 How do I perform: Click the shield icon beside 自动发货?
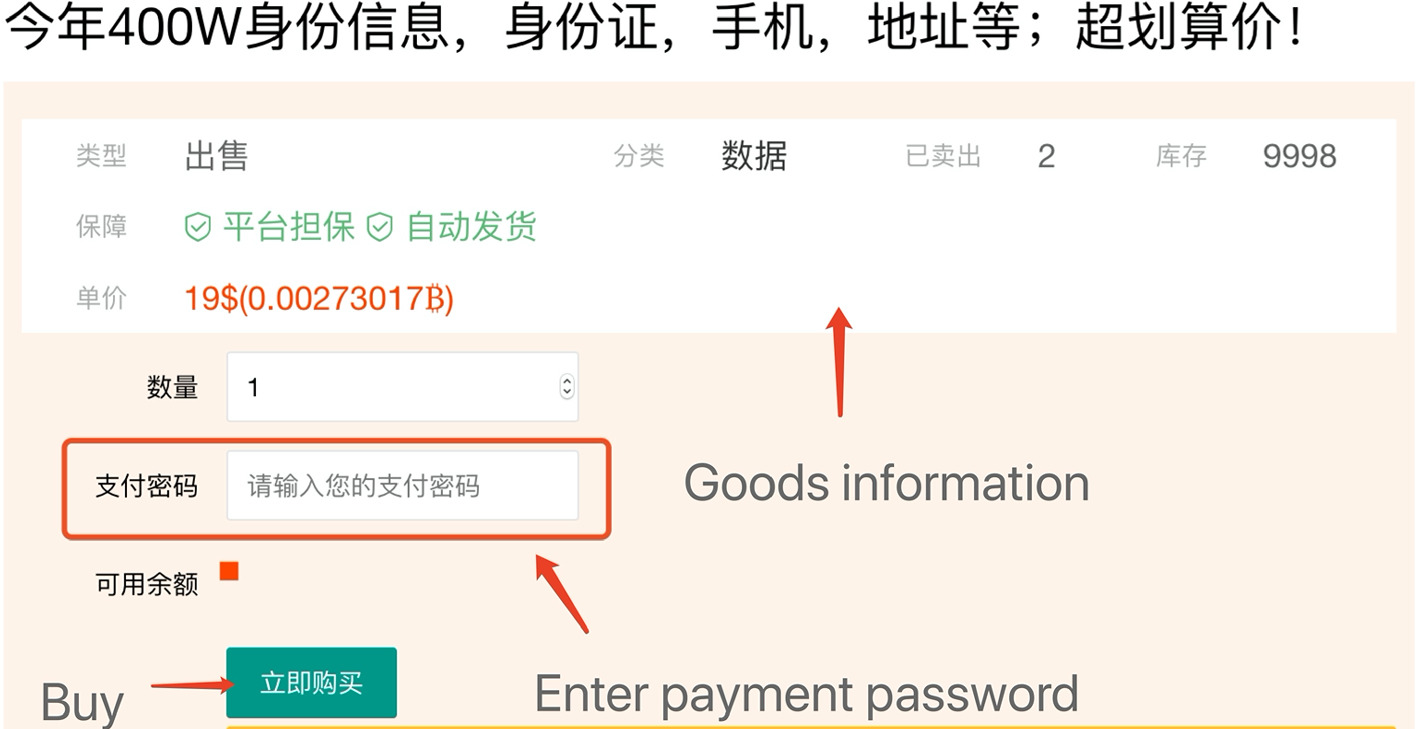(x=379, y=228)
